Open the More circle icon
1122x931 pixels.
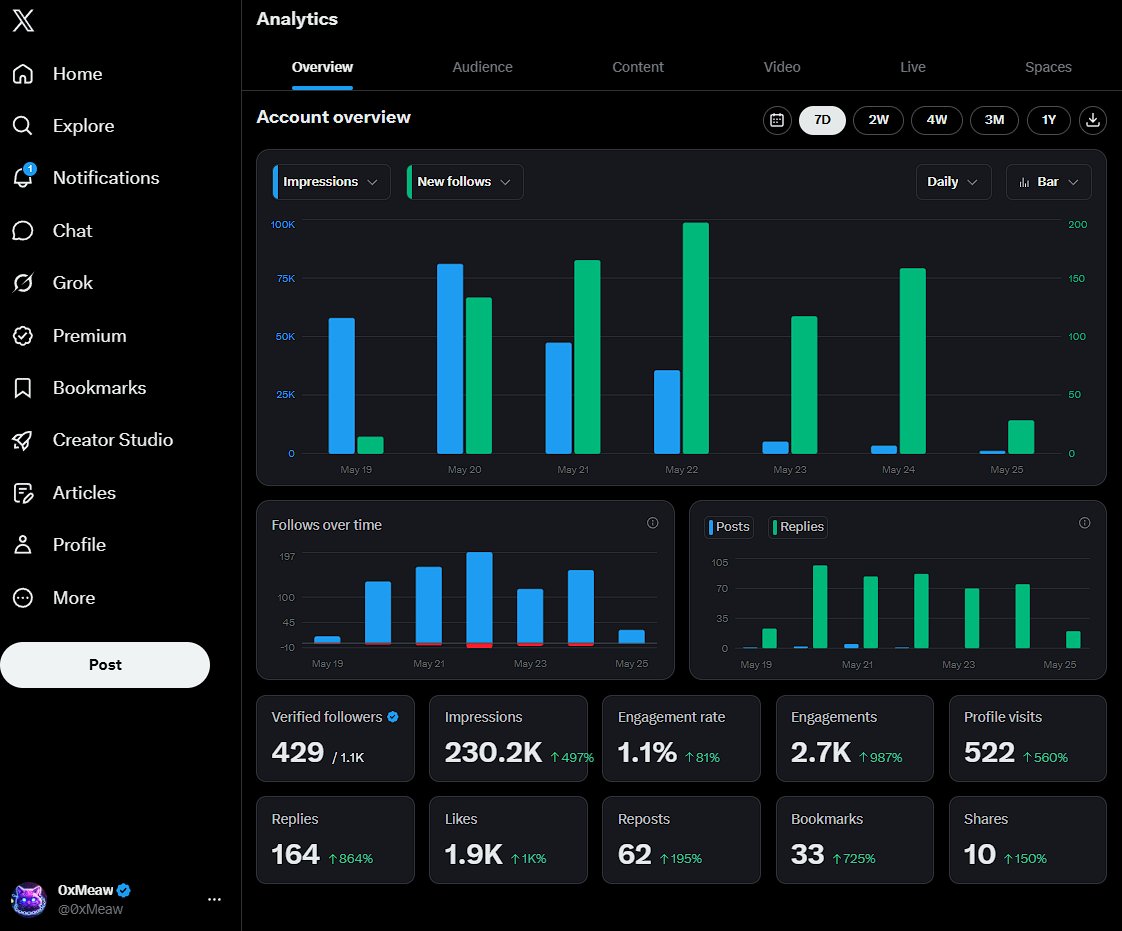point(23,598)
